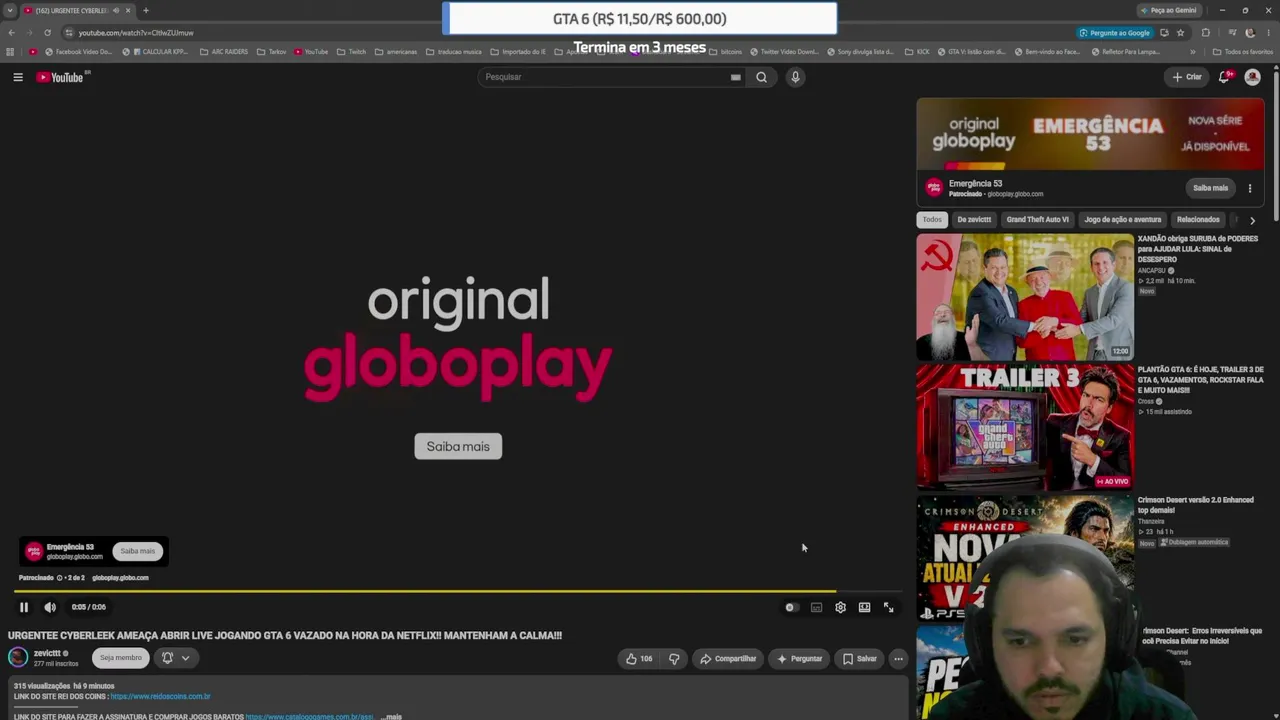This screenshot has height=720, width=1280.
Task: Dislike the video with the thumbs-down button
Action: 674,658
